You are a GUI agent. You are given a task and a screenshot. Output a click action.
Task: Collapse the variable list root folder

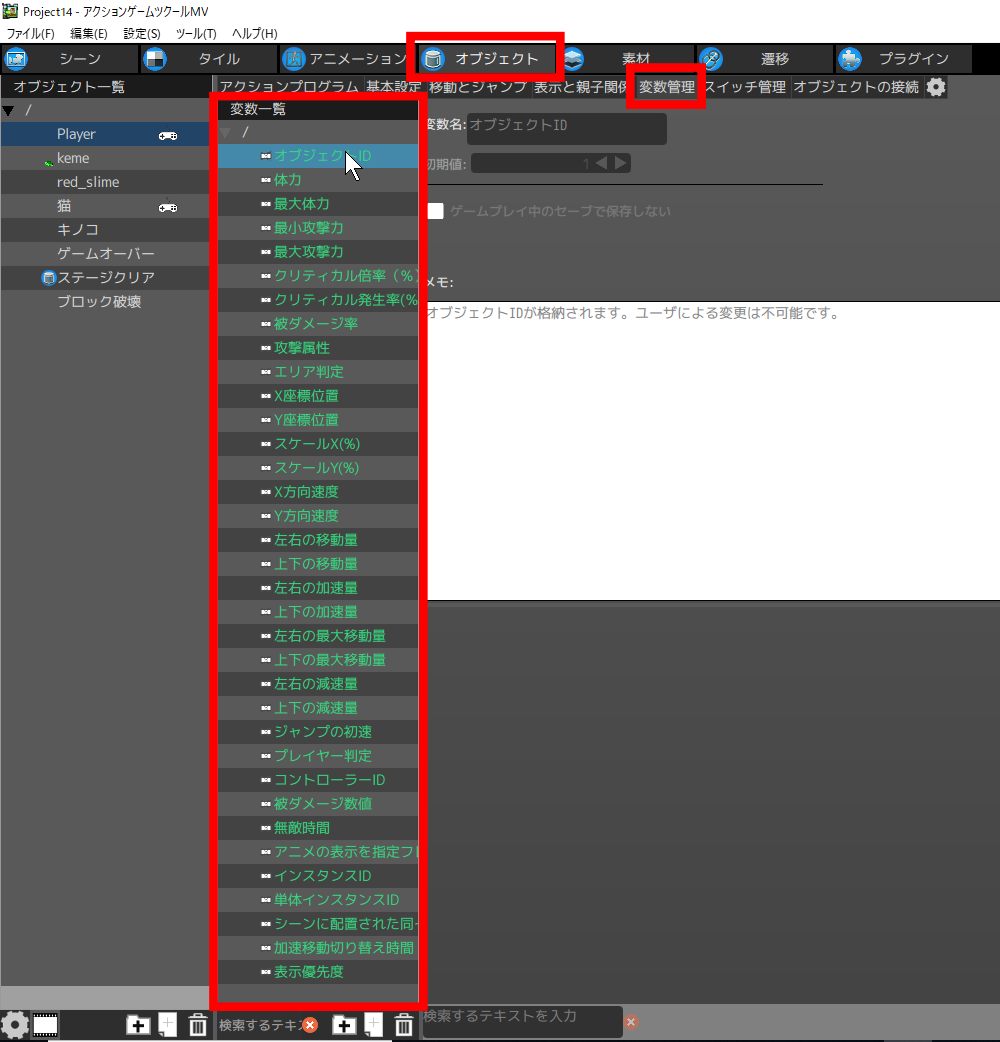pyautogui.click(x=226, y=132)
